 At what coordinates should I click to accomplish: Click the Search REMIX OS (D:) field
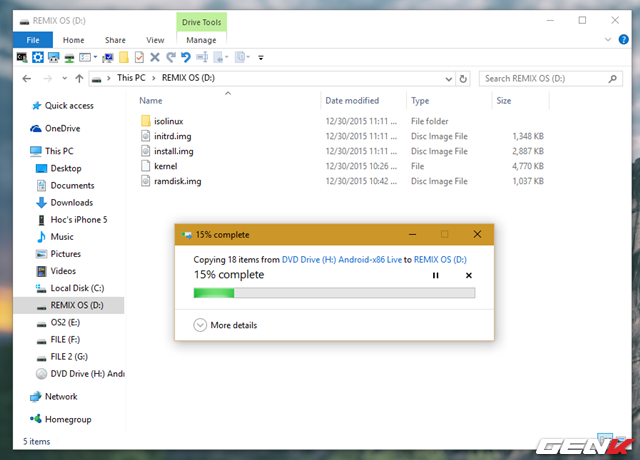551,78
